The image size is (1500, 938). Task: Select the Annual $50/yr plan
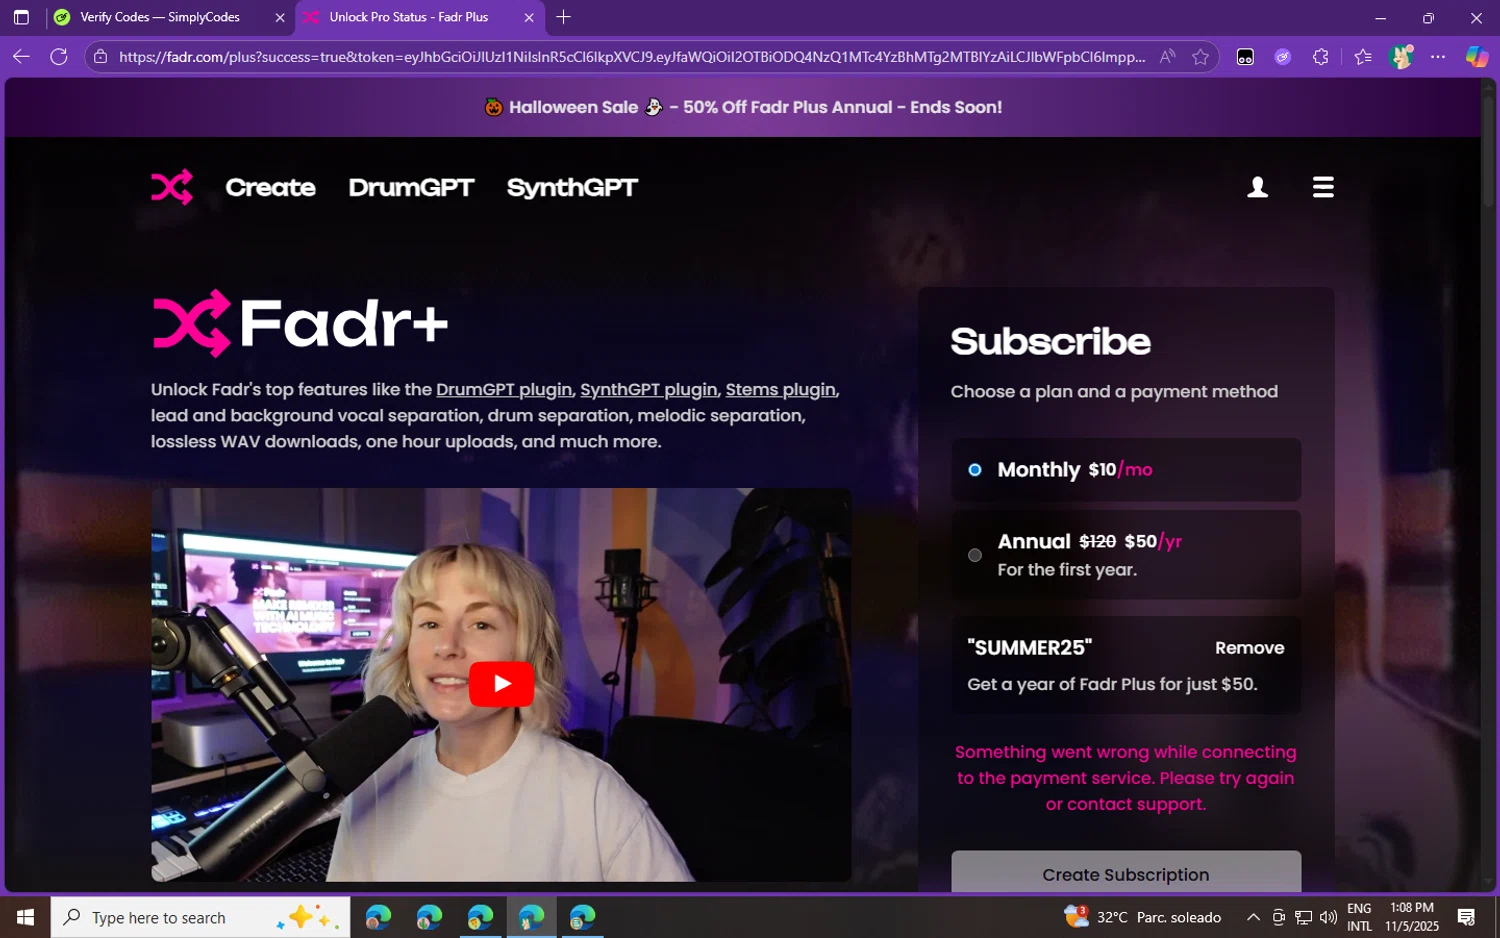(1126, 555)
